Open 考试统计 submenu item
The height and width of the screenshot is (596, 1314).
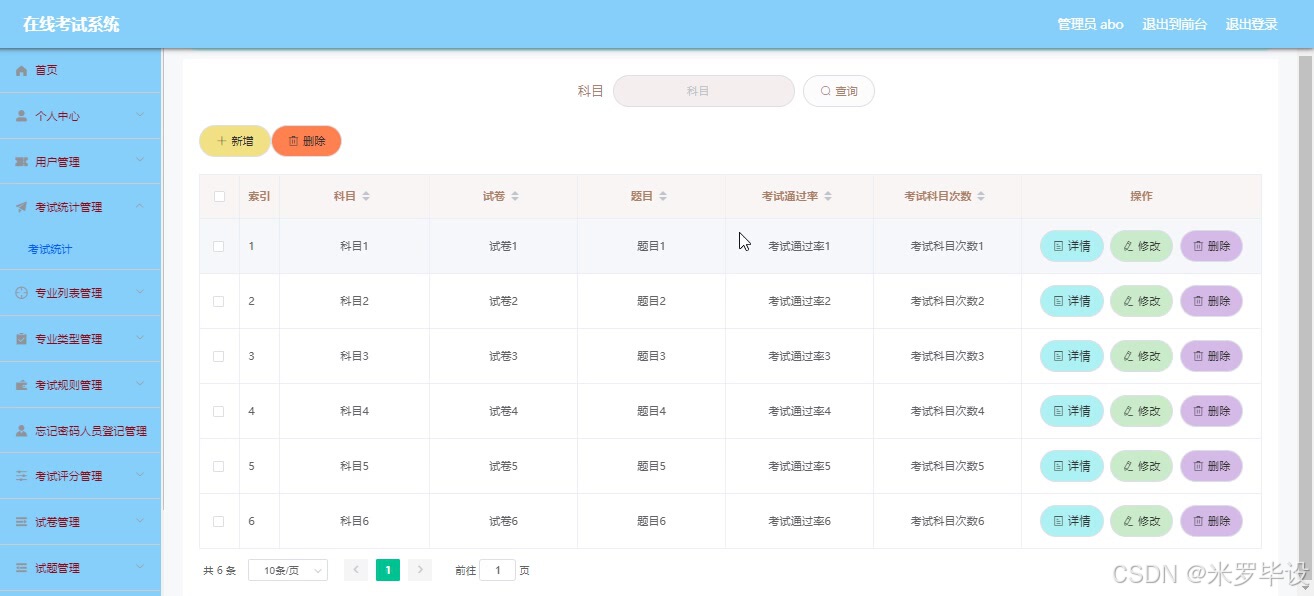click(x=80, y=249)
